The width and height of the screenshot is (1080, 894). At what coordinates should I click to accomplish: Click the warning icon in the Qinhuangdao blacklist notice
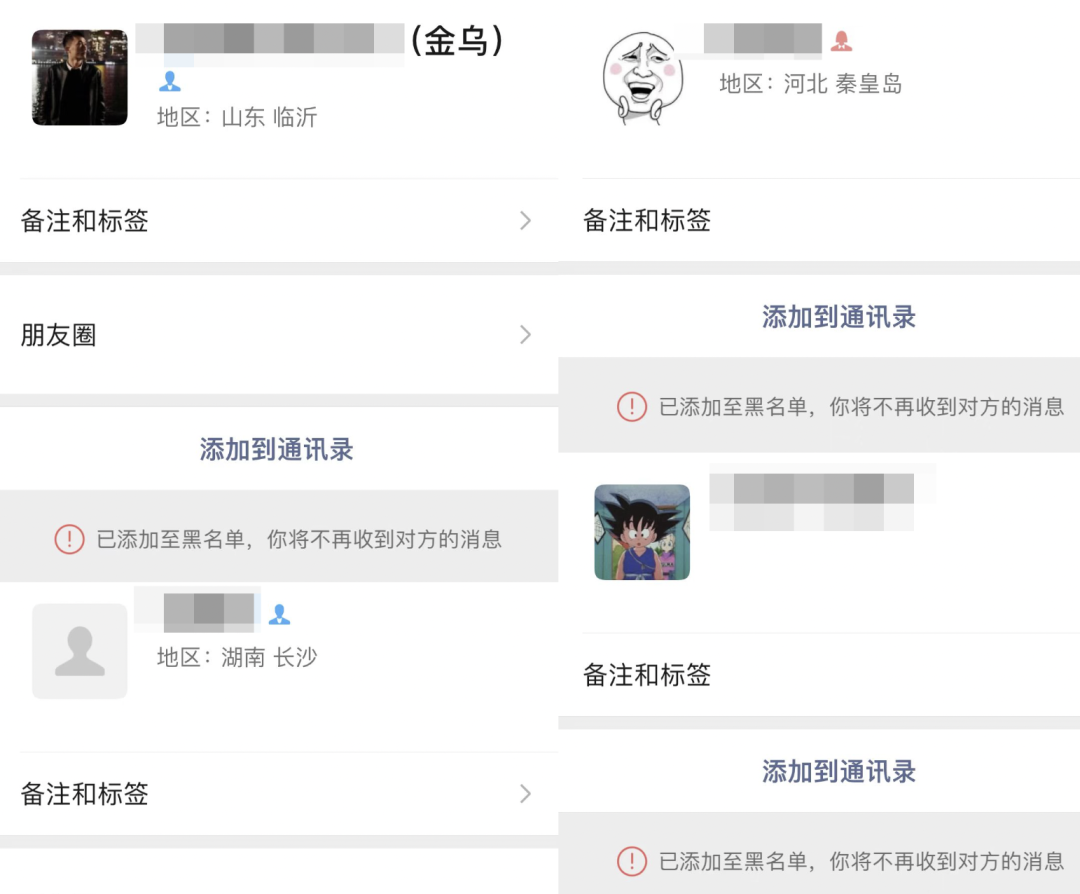632,406
